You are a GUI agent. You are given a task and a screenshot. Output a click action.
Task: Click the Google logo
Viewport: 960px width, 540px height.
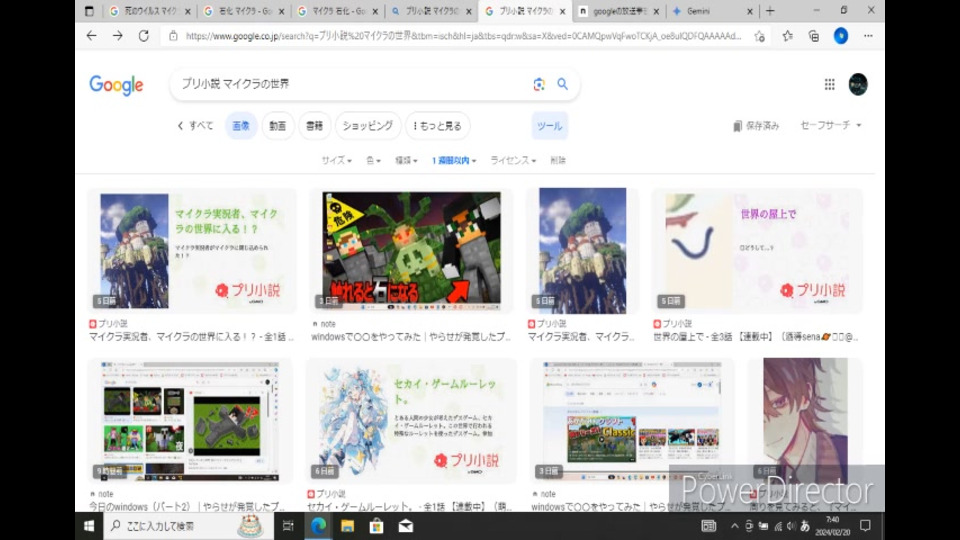click(116, 85)
